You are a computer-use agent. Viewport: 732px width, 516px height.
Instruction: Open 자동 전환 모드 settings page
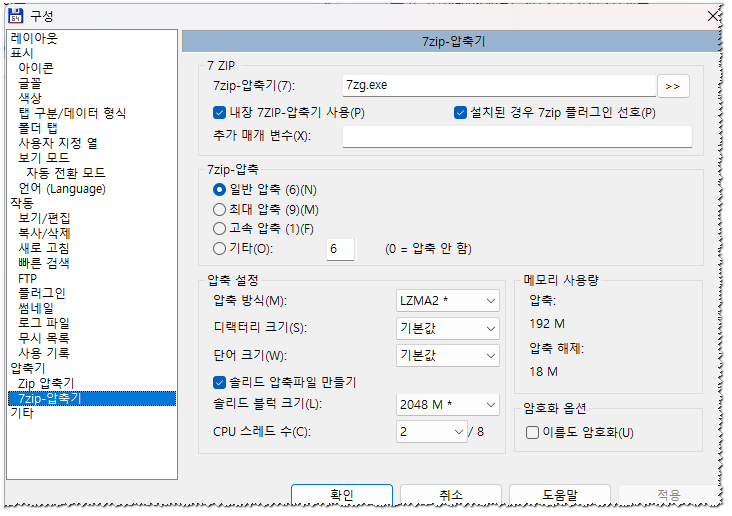[x=66, y=173]
